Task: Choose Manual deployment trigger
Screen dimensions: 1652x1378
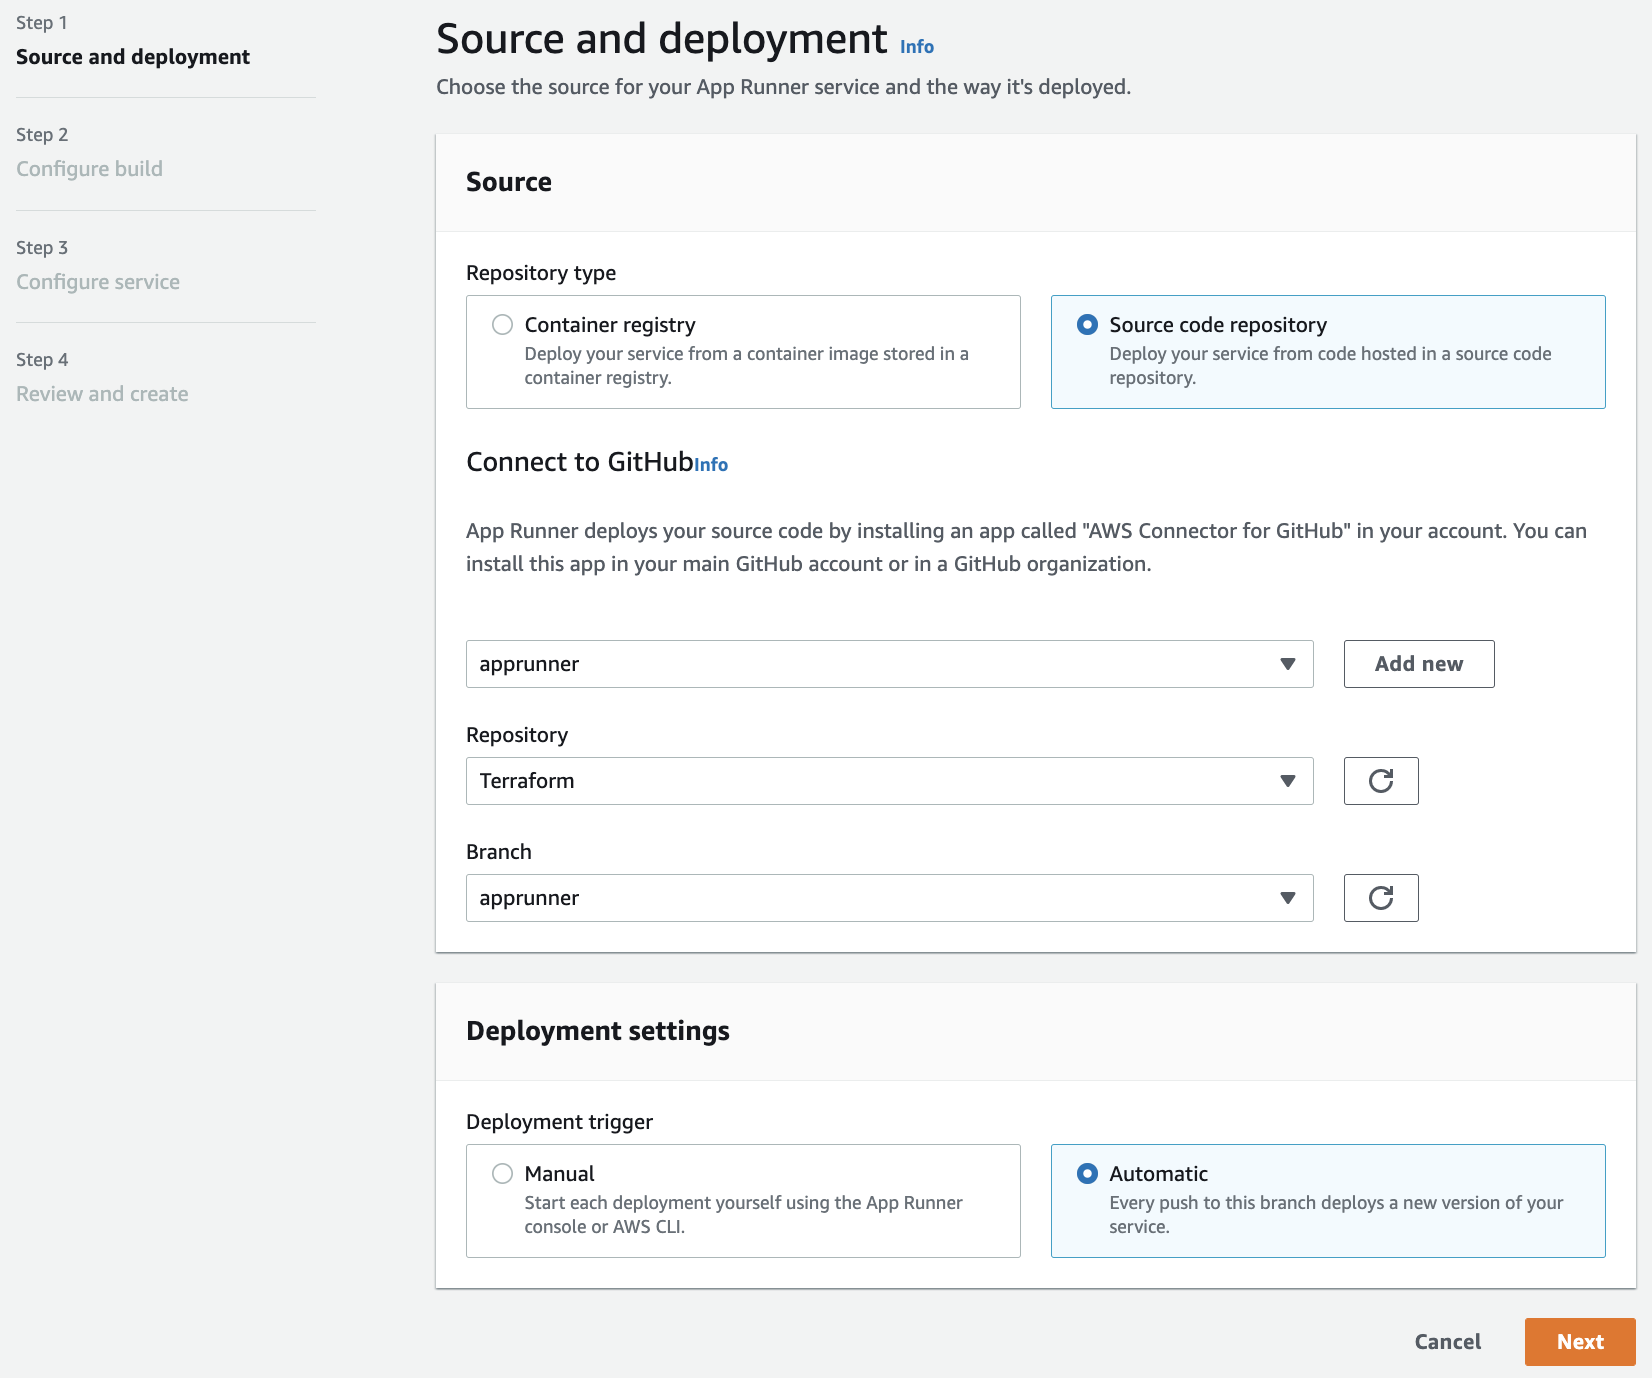Action: click(x=502, y=1174)
